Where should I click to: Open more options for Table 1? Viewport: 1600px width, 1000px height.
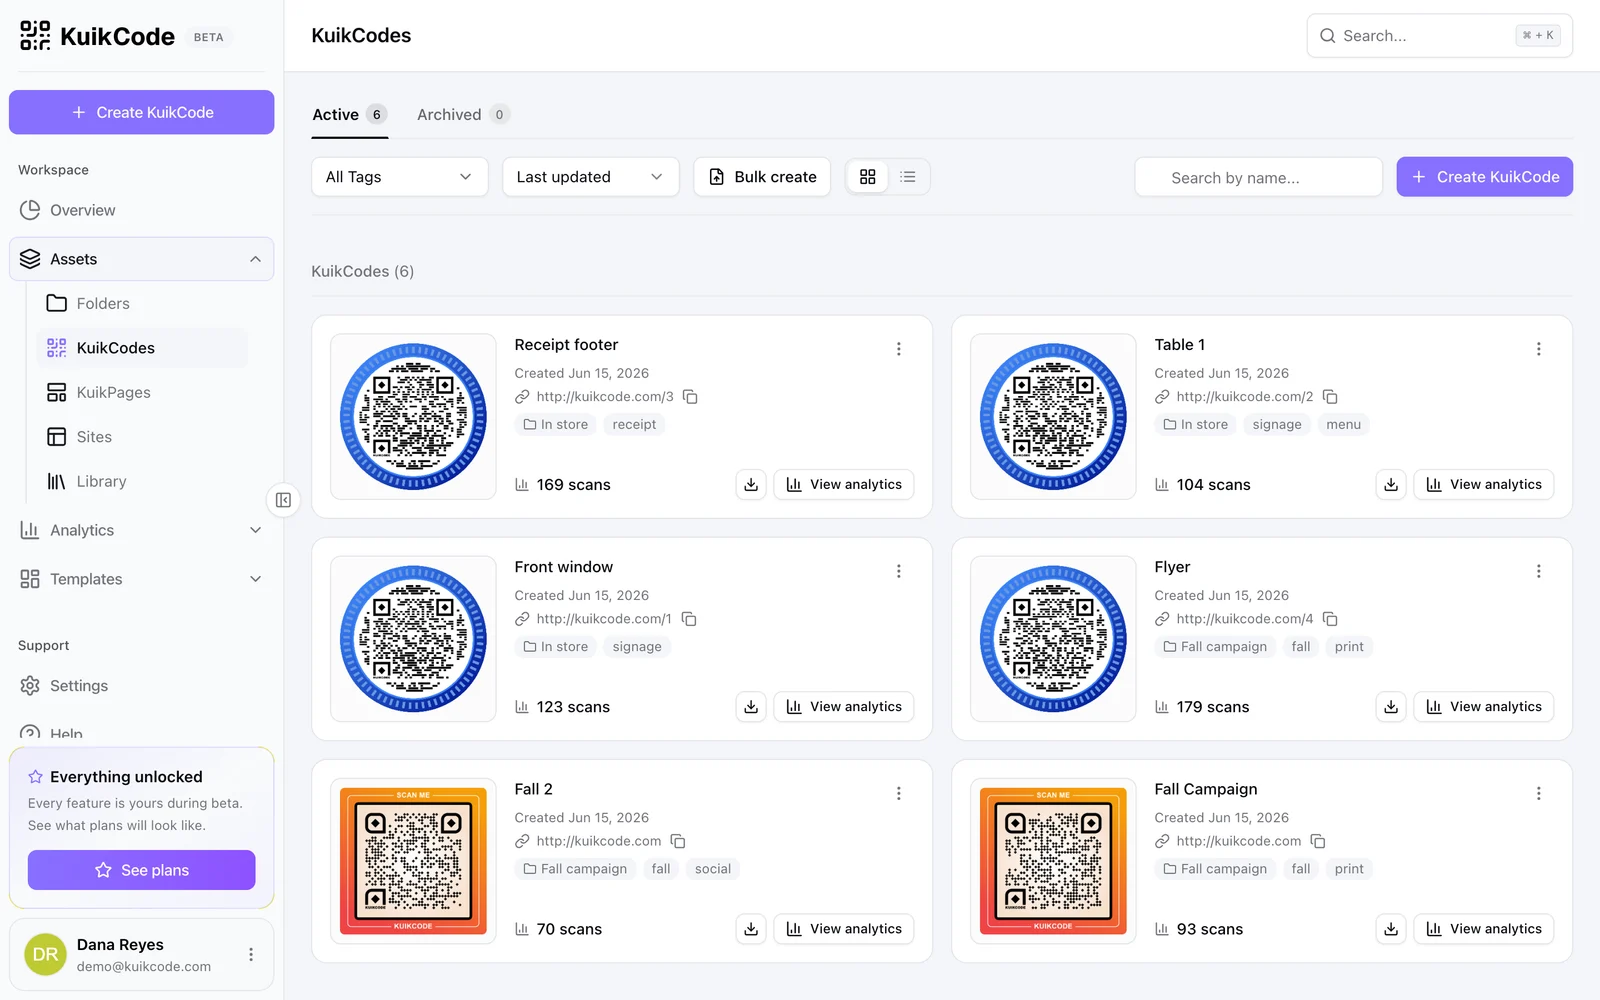tap(1539, 349)
